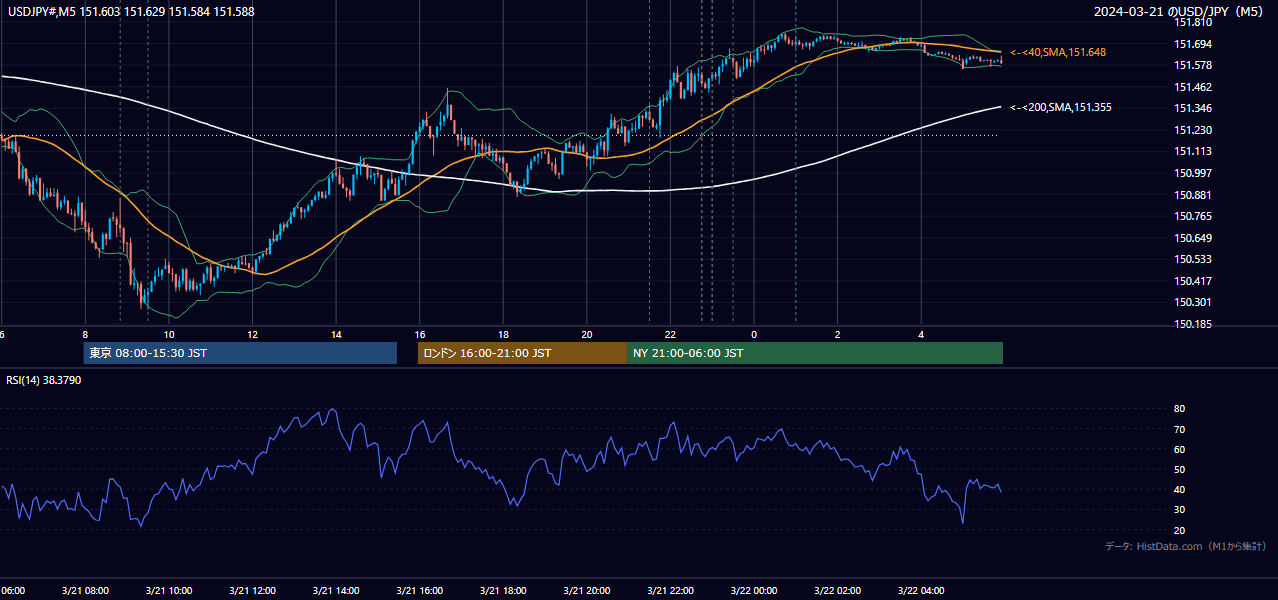Click the RSI(14) 38.3790 indicator label
Image resolution: width=1278 pixels, height=600 pixels.
point(44,380)
